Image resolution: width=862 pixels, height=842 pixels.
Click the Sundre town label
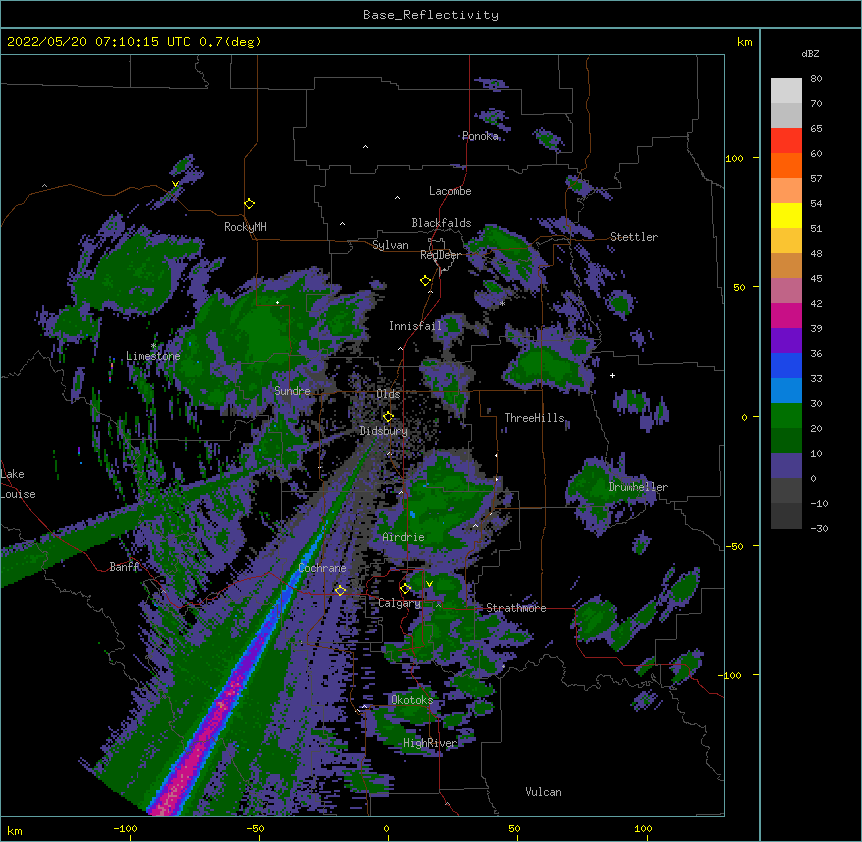(292, 391)
